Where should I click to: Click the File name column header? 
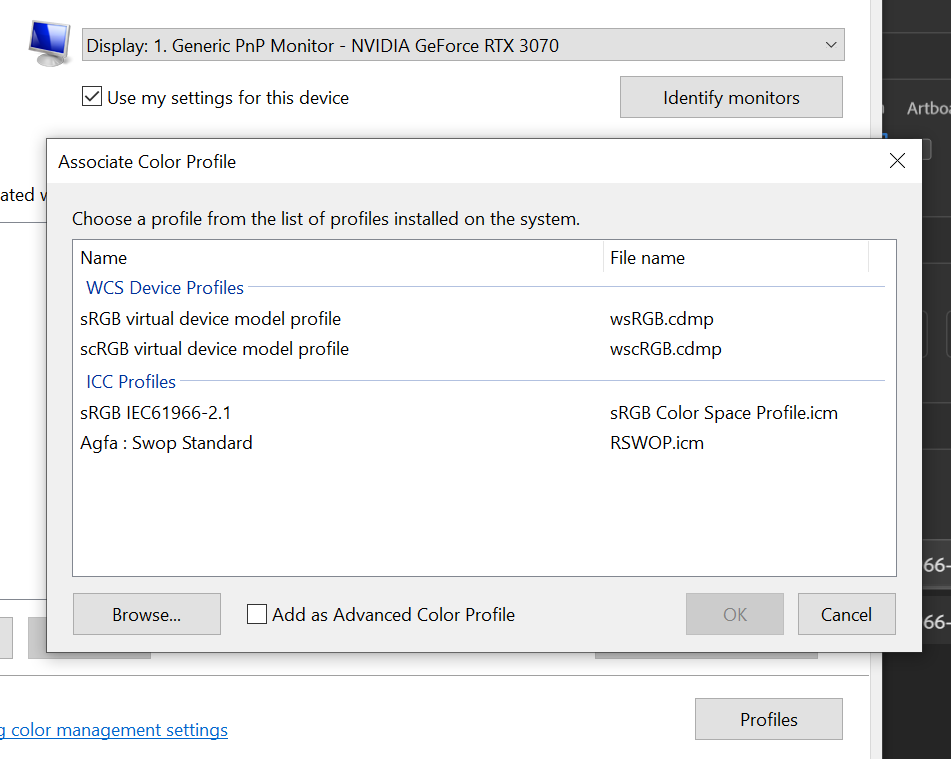(646, 257)
